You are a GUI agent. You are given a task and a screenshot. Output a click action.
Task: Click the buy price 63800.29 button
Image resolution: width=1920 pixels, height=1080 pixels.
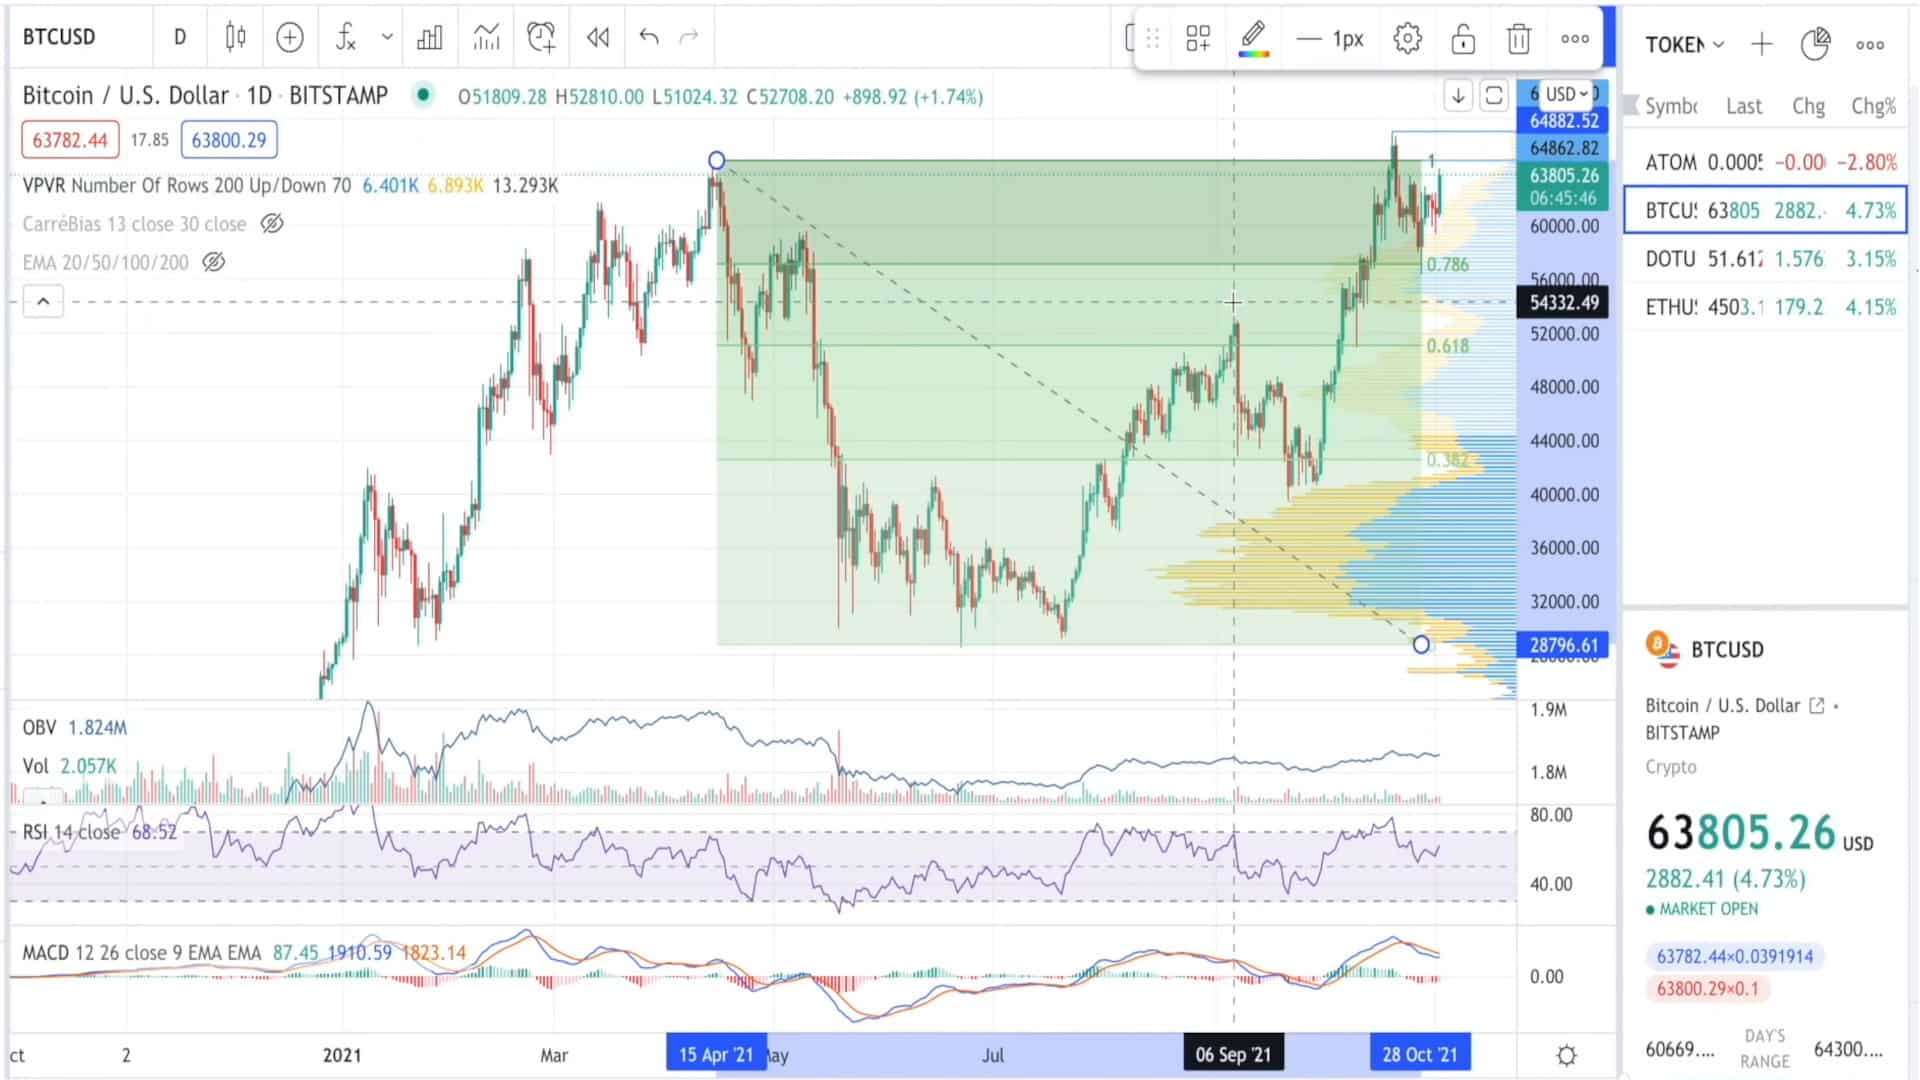229,140
